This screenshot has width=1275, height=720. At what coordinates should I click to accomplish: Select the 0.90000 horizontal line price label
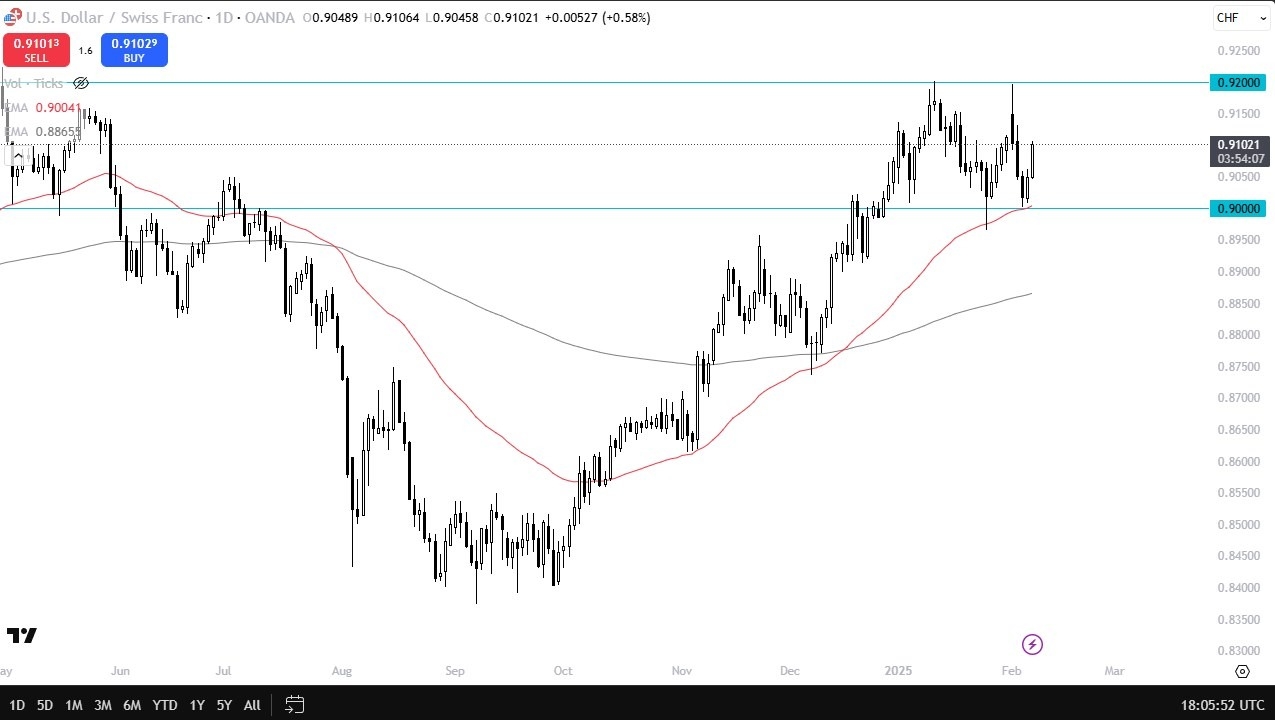click(x=1237, y=208)
